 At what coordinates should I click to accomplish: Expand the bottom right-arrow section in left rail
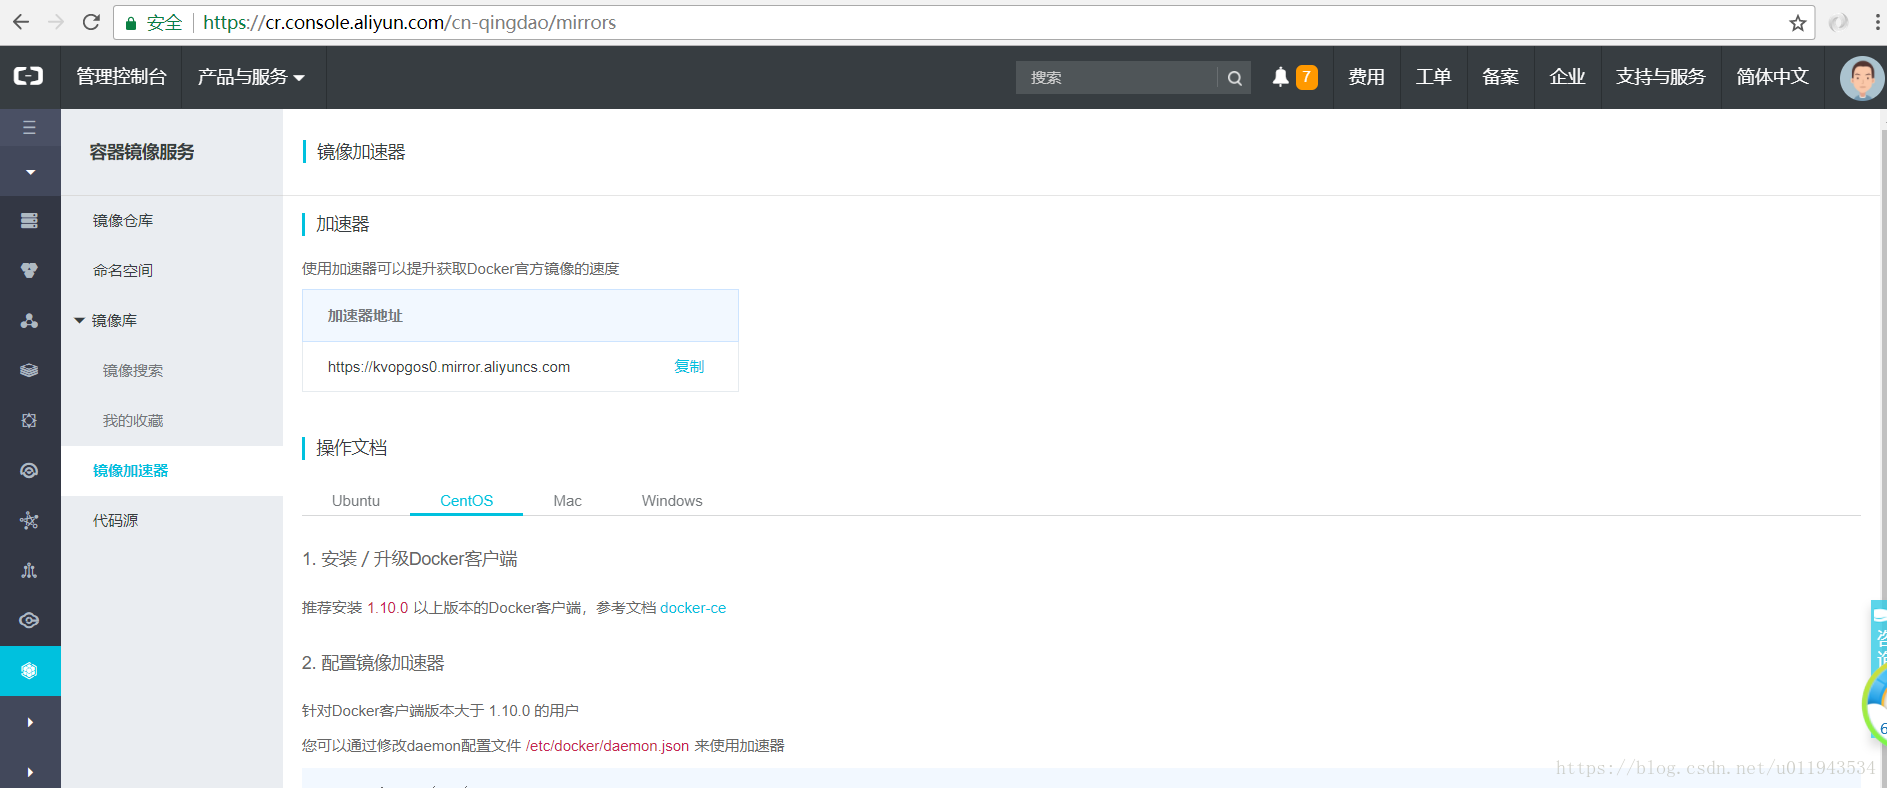(x=30, y=772)
